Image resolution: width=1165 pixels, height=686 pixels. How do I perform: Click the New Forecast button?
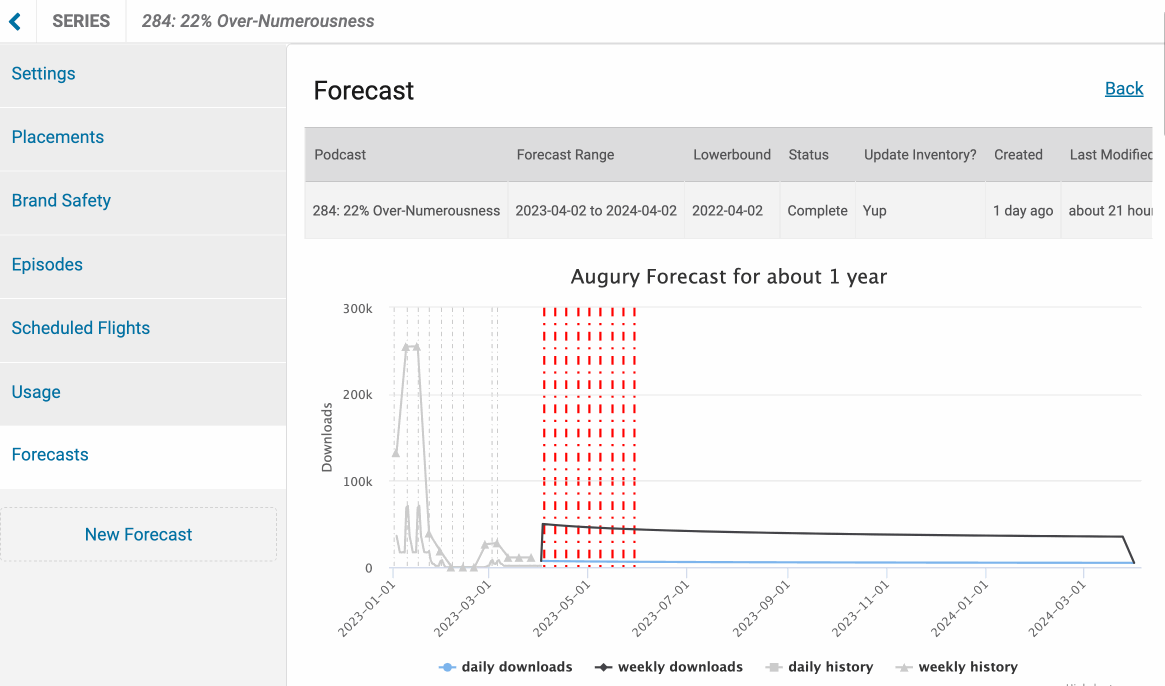(138, 534)
